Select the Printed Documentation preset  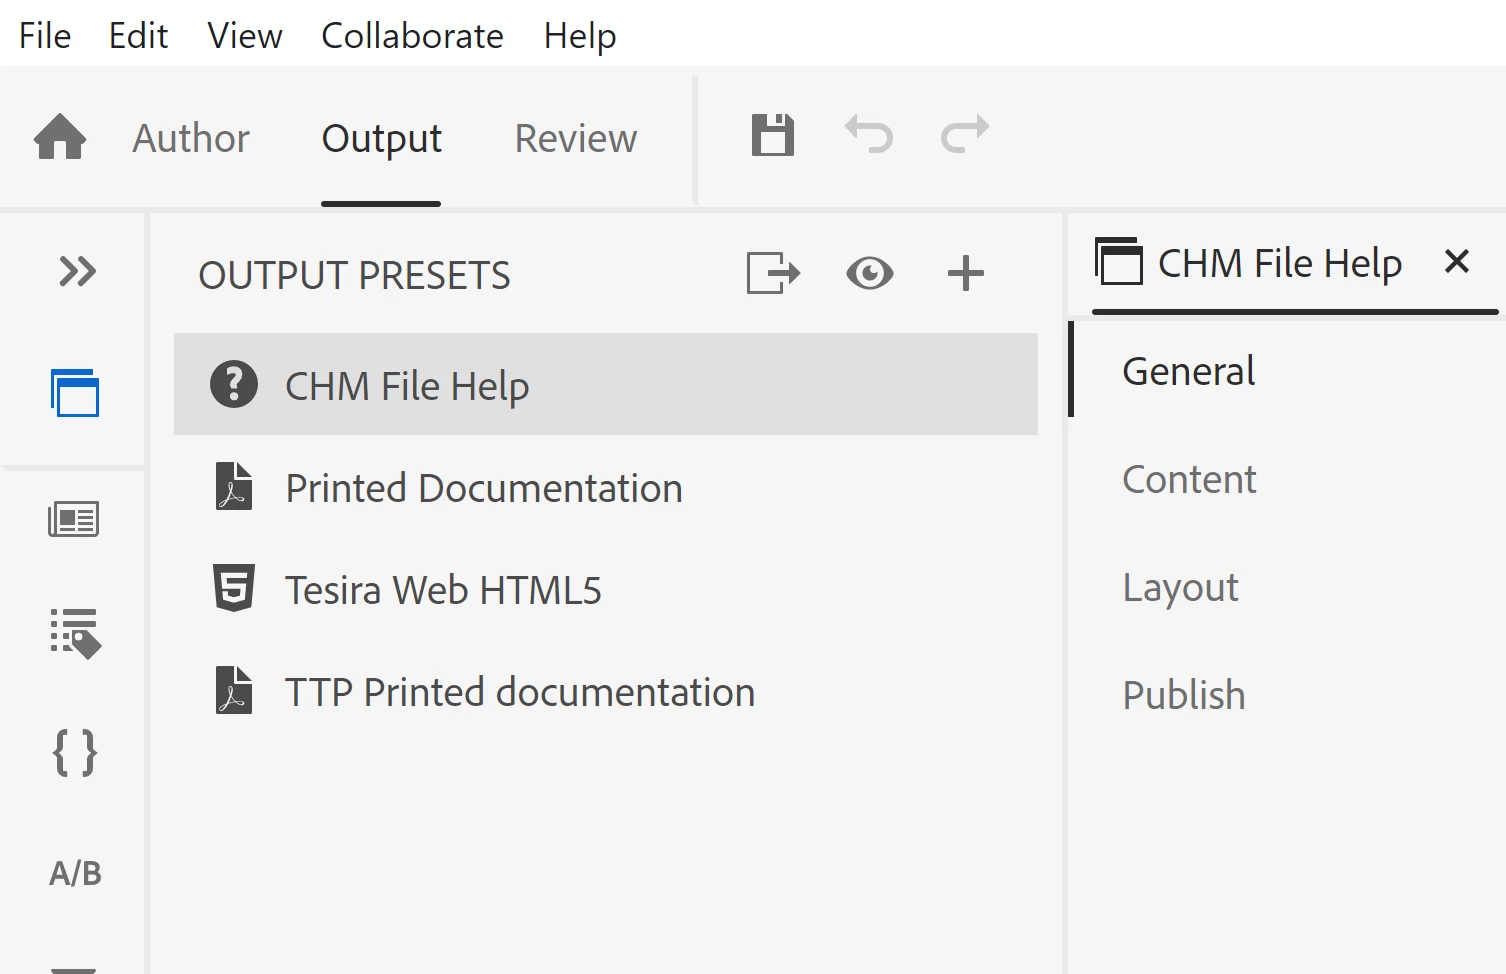(484, 488)
